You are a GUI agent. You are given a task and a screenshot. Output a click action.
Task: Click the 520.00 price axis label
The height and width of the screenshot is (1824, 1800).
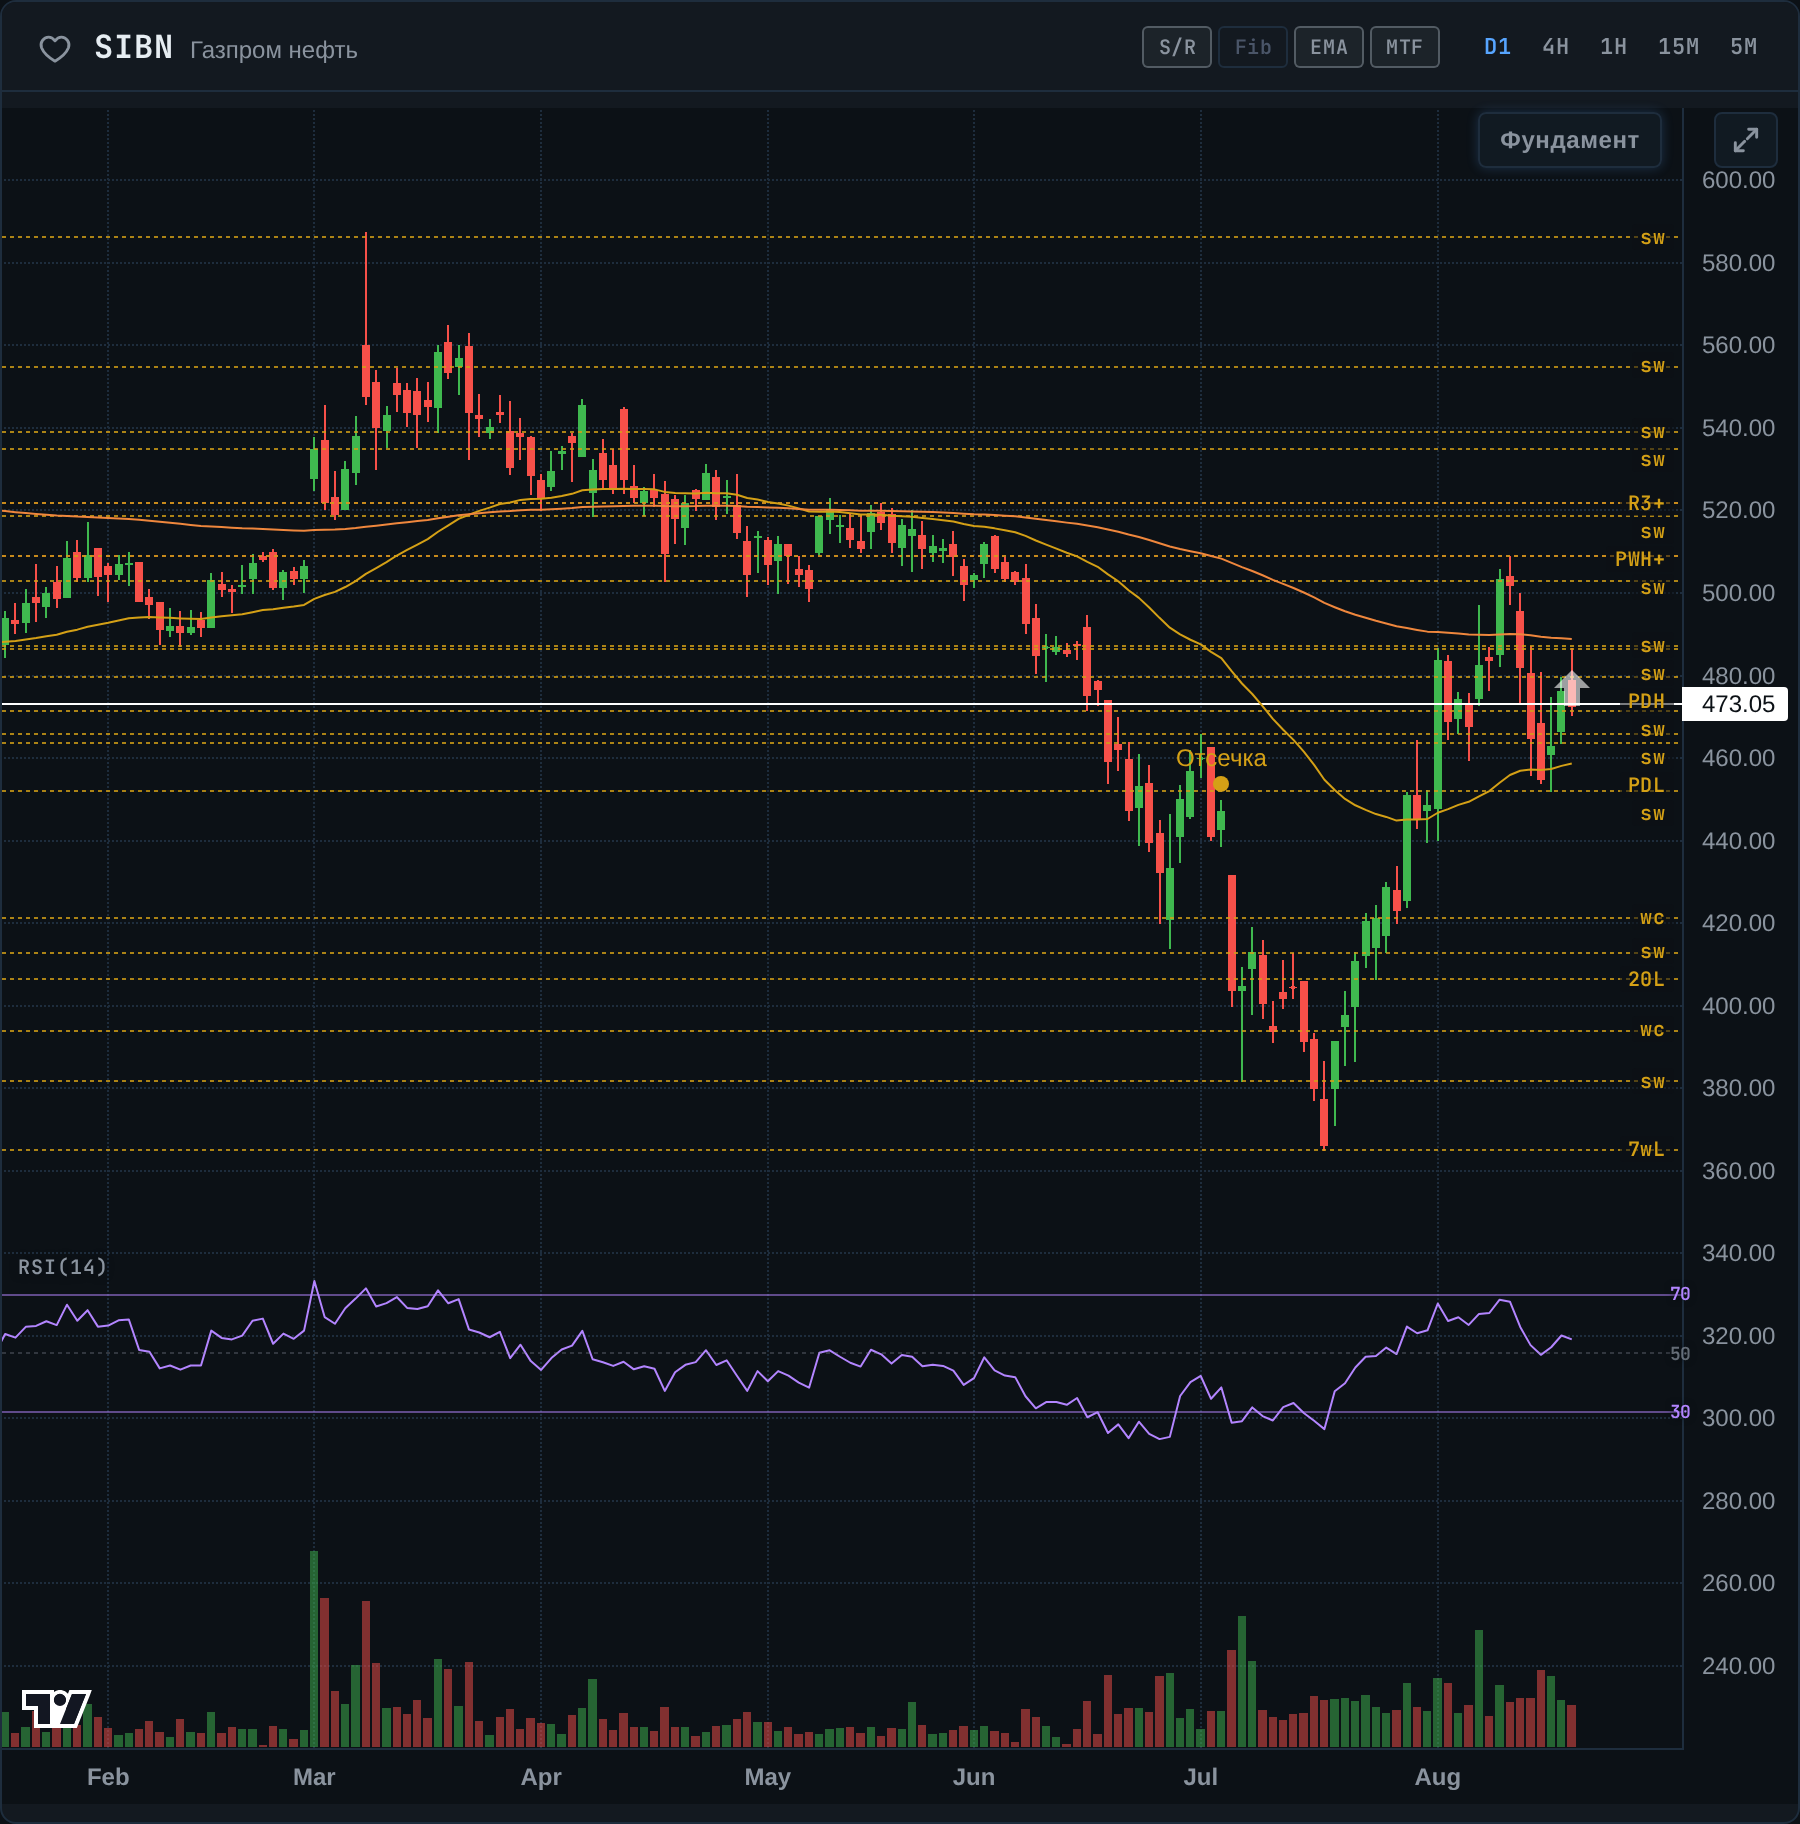point(1738,510)
